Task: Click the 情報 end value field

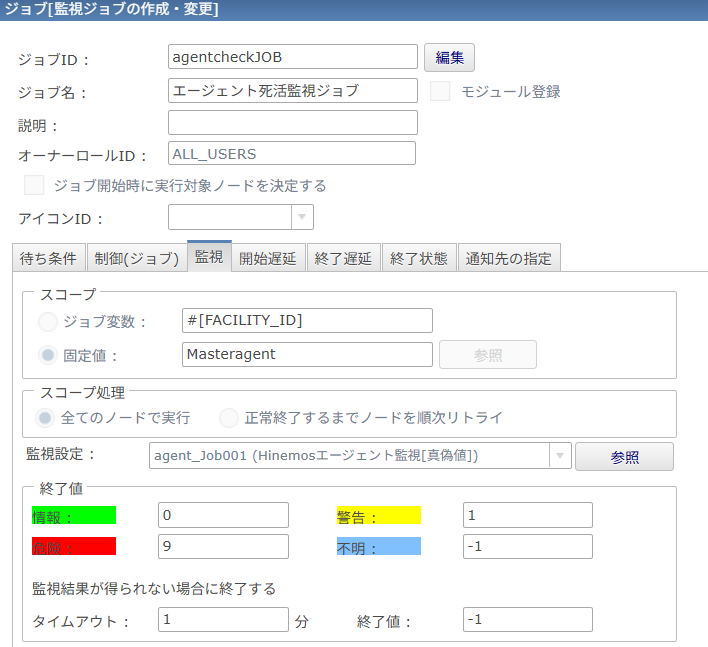Action: [x=223, y=515]
